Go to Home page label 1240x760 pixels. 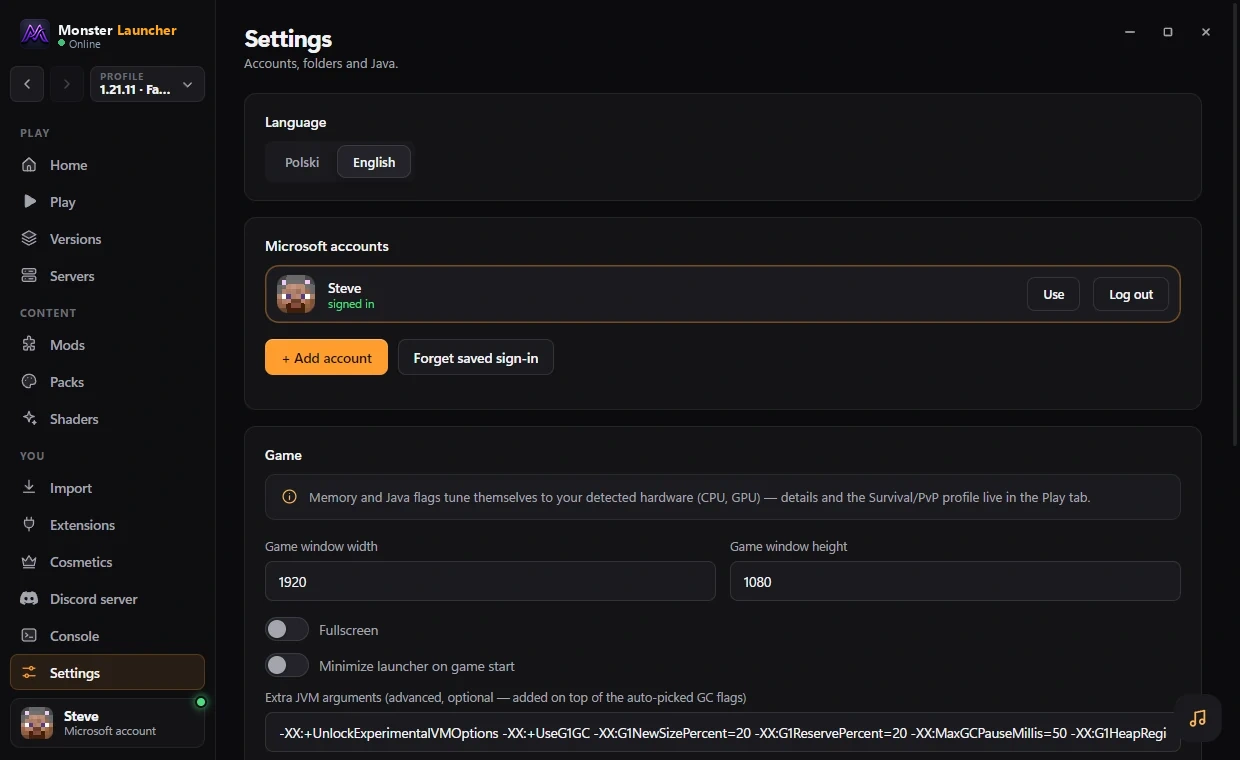(x=69, y=165)
